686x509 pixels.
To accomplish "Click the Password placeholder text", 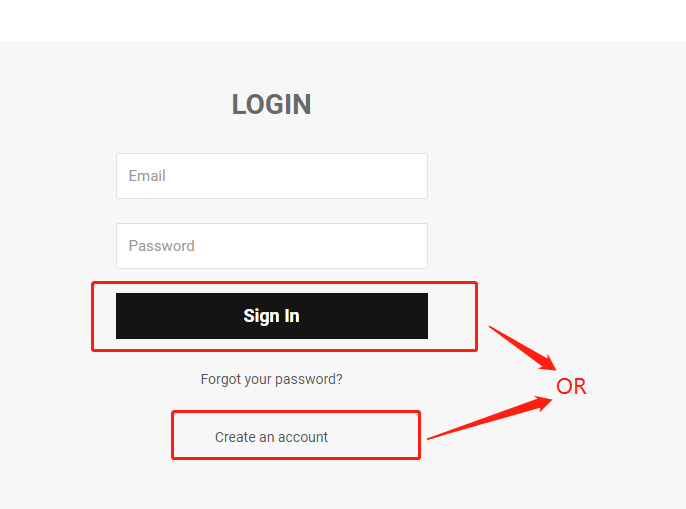I will pos(161,246).
